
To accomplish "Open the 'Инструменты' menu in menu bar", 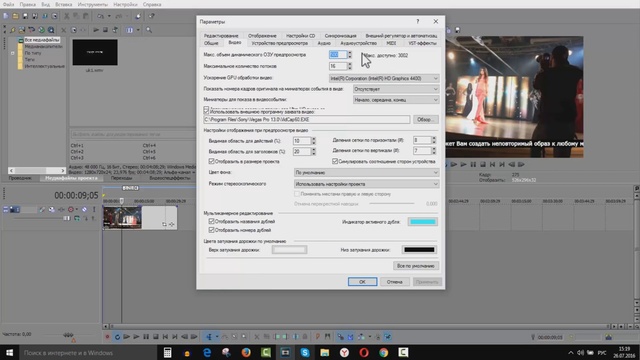I will pyautogui.click(x=93, y=4).
